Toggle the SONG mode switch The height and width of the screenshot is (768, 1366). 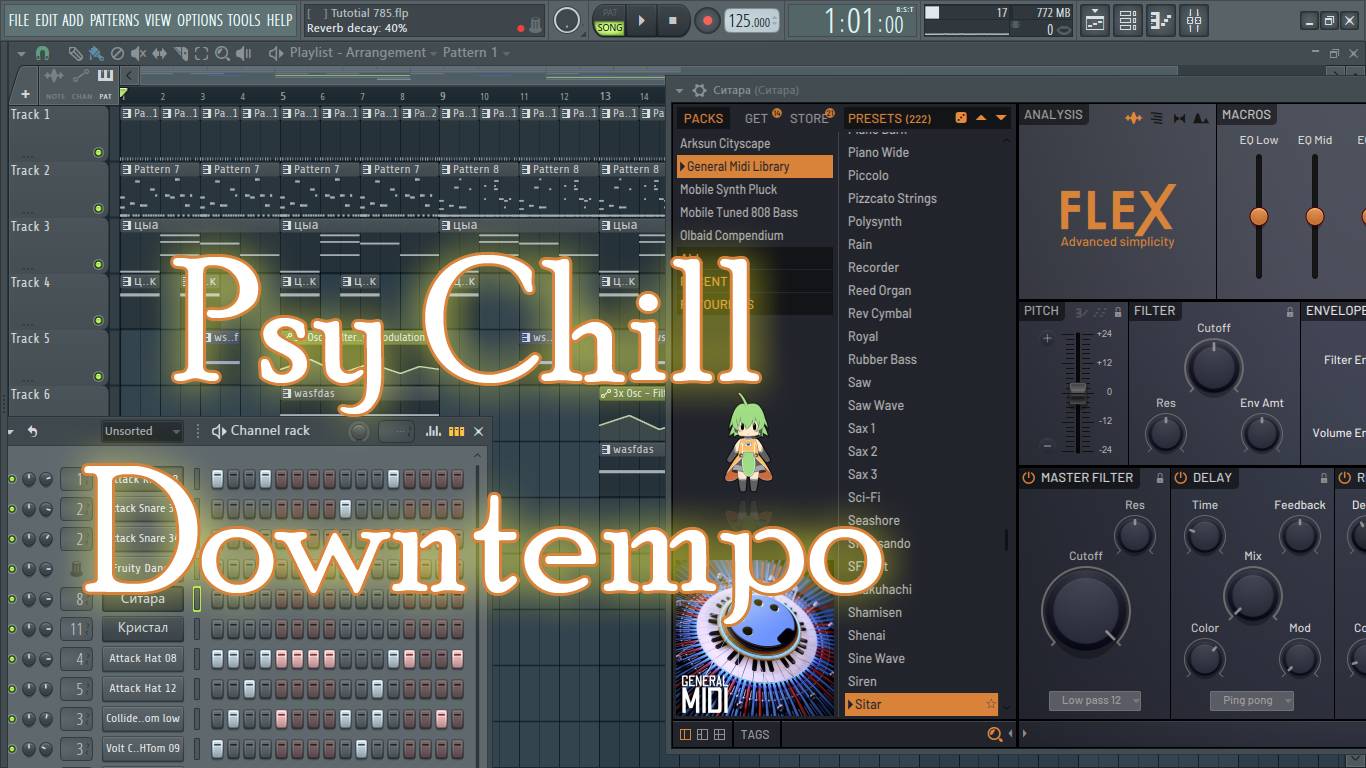pyautogui.click(x=609, y=28)
